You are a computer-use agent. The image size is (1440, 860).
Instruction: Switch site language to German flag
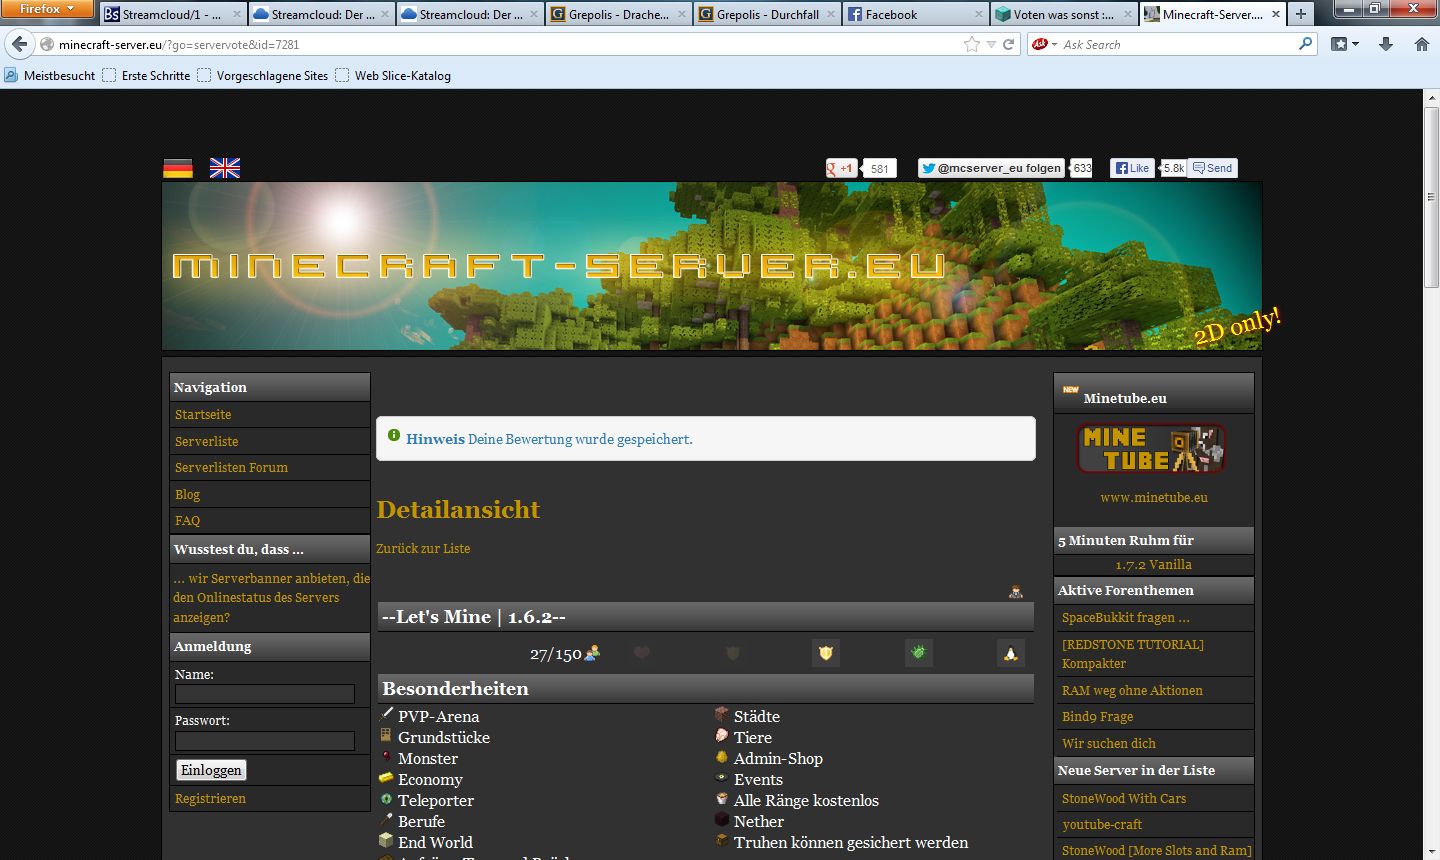point(178,168)
